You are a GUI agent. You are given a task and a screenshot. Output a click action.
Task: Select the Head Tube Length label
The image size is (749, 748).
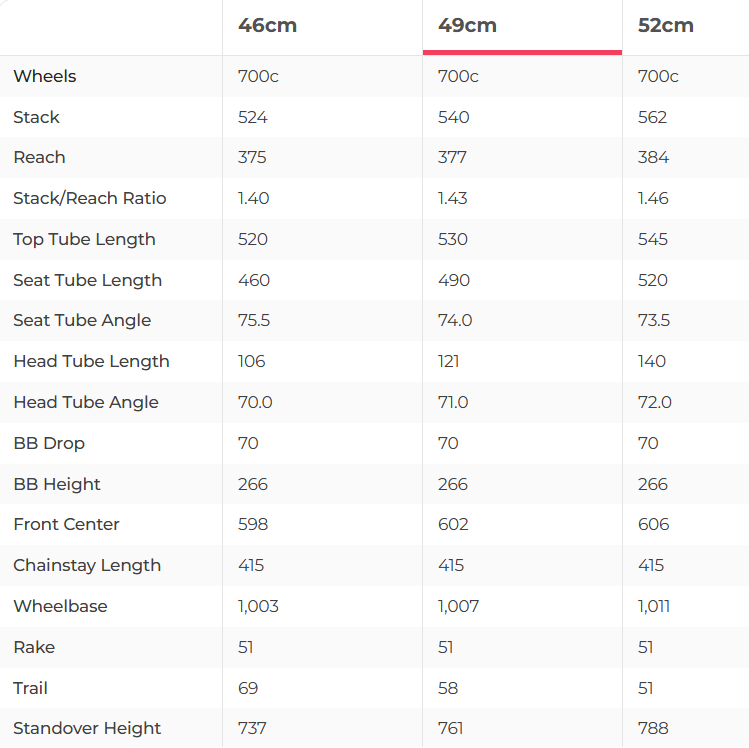pos(91,361)
